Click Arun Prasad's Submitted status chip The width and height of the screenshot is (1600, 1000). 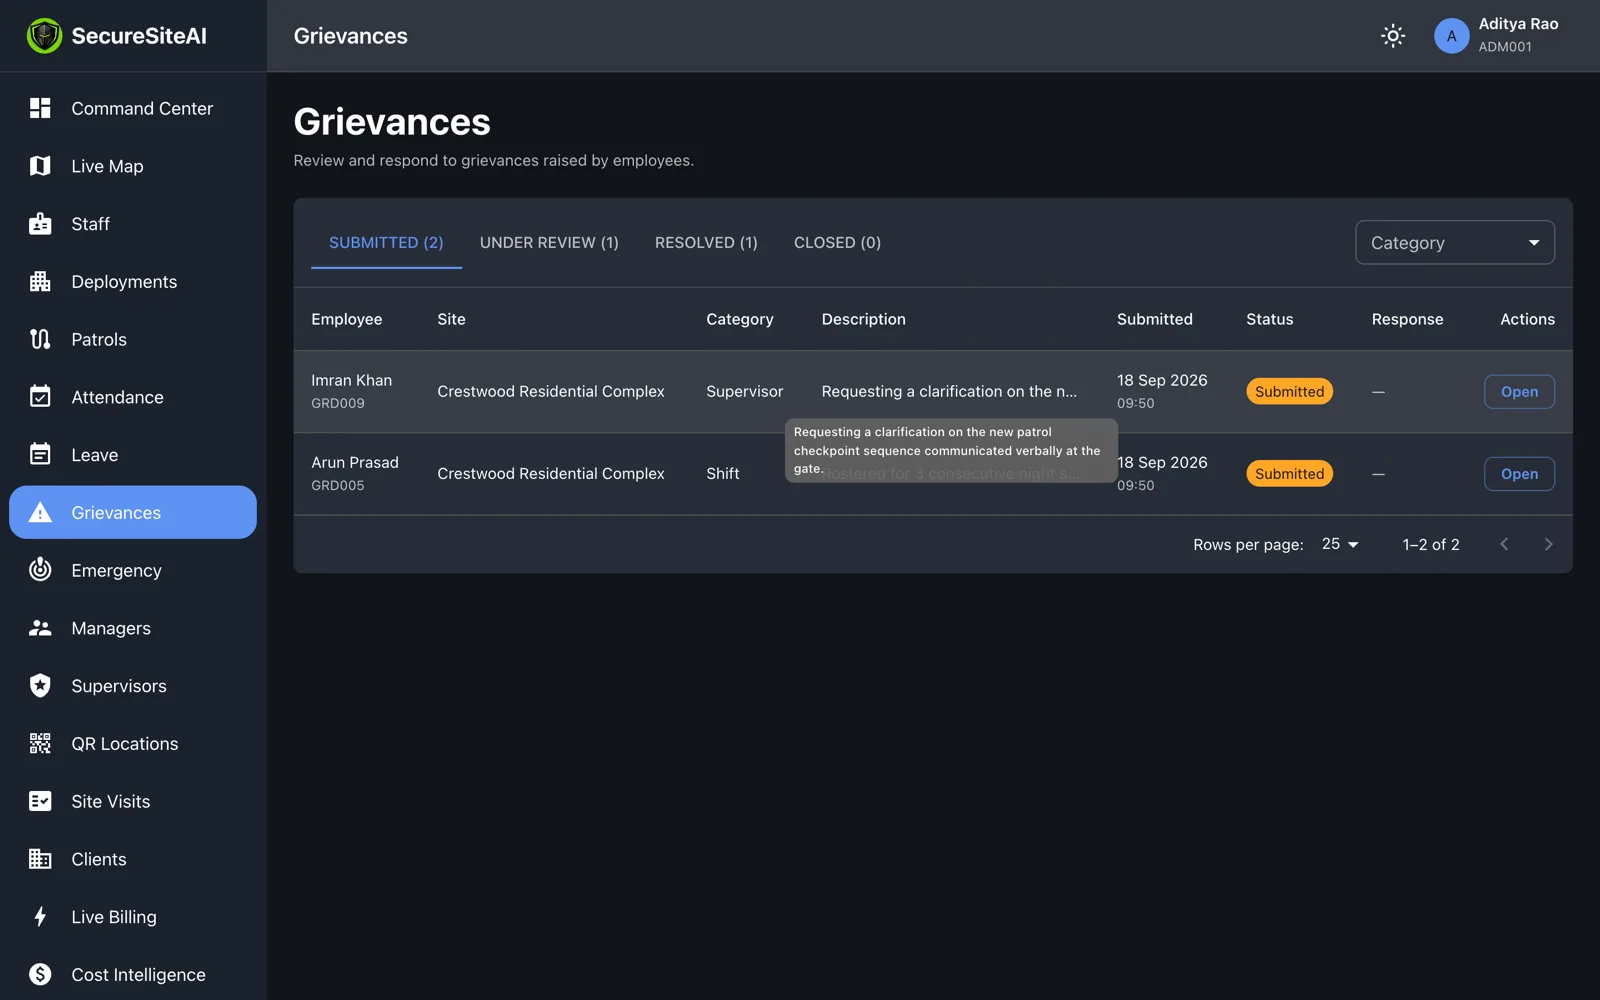click(x=1289, y=474)
